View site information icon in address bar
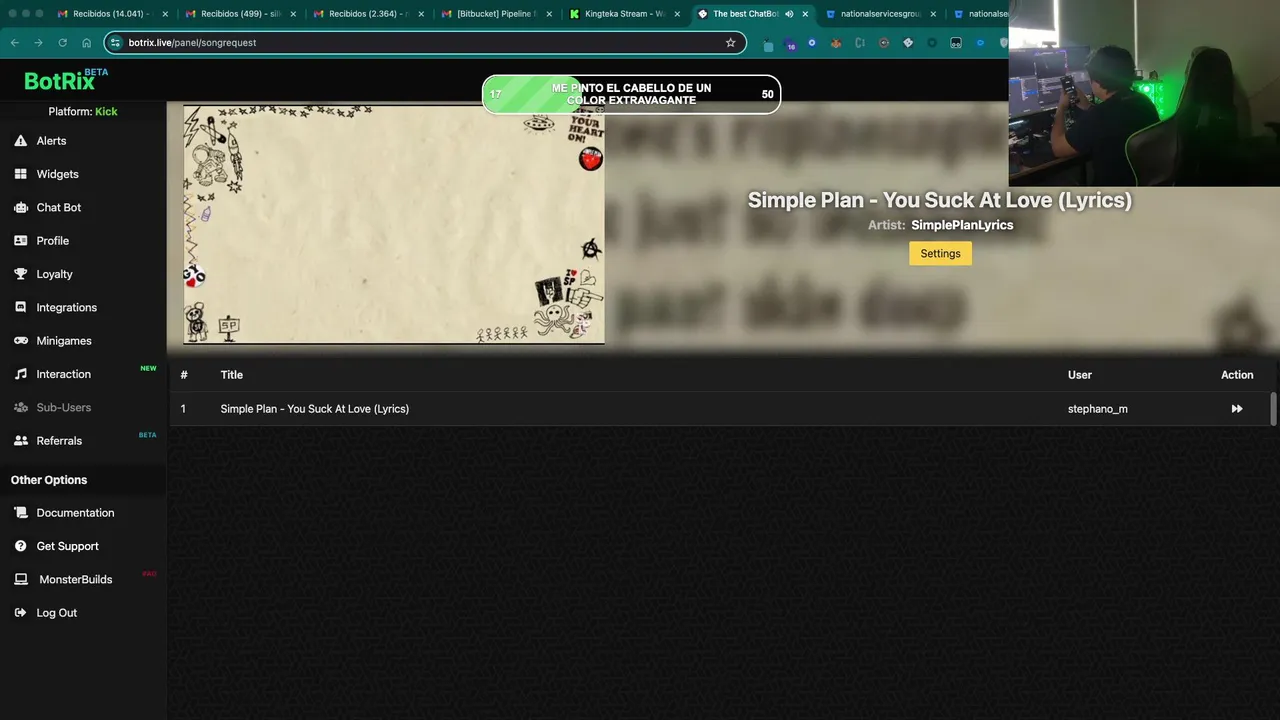The width and height of the screenshot is (1280, 720). pos(115,43)
